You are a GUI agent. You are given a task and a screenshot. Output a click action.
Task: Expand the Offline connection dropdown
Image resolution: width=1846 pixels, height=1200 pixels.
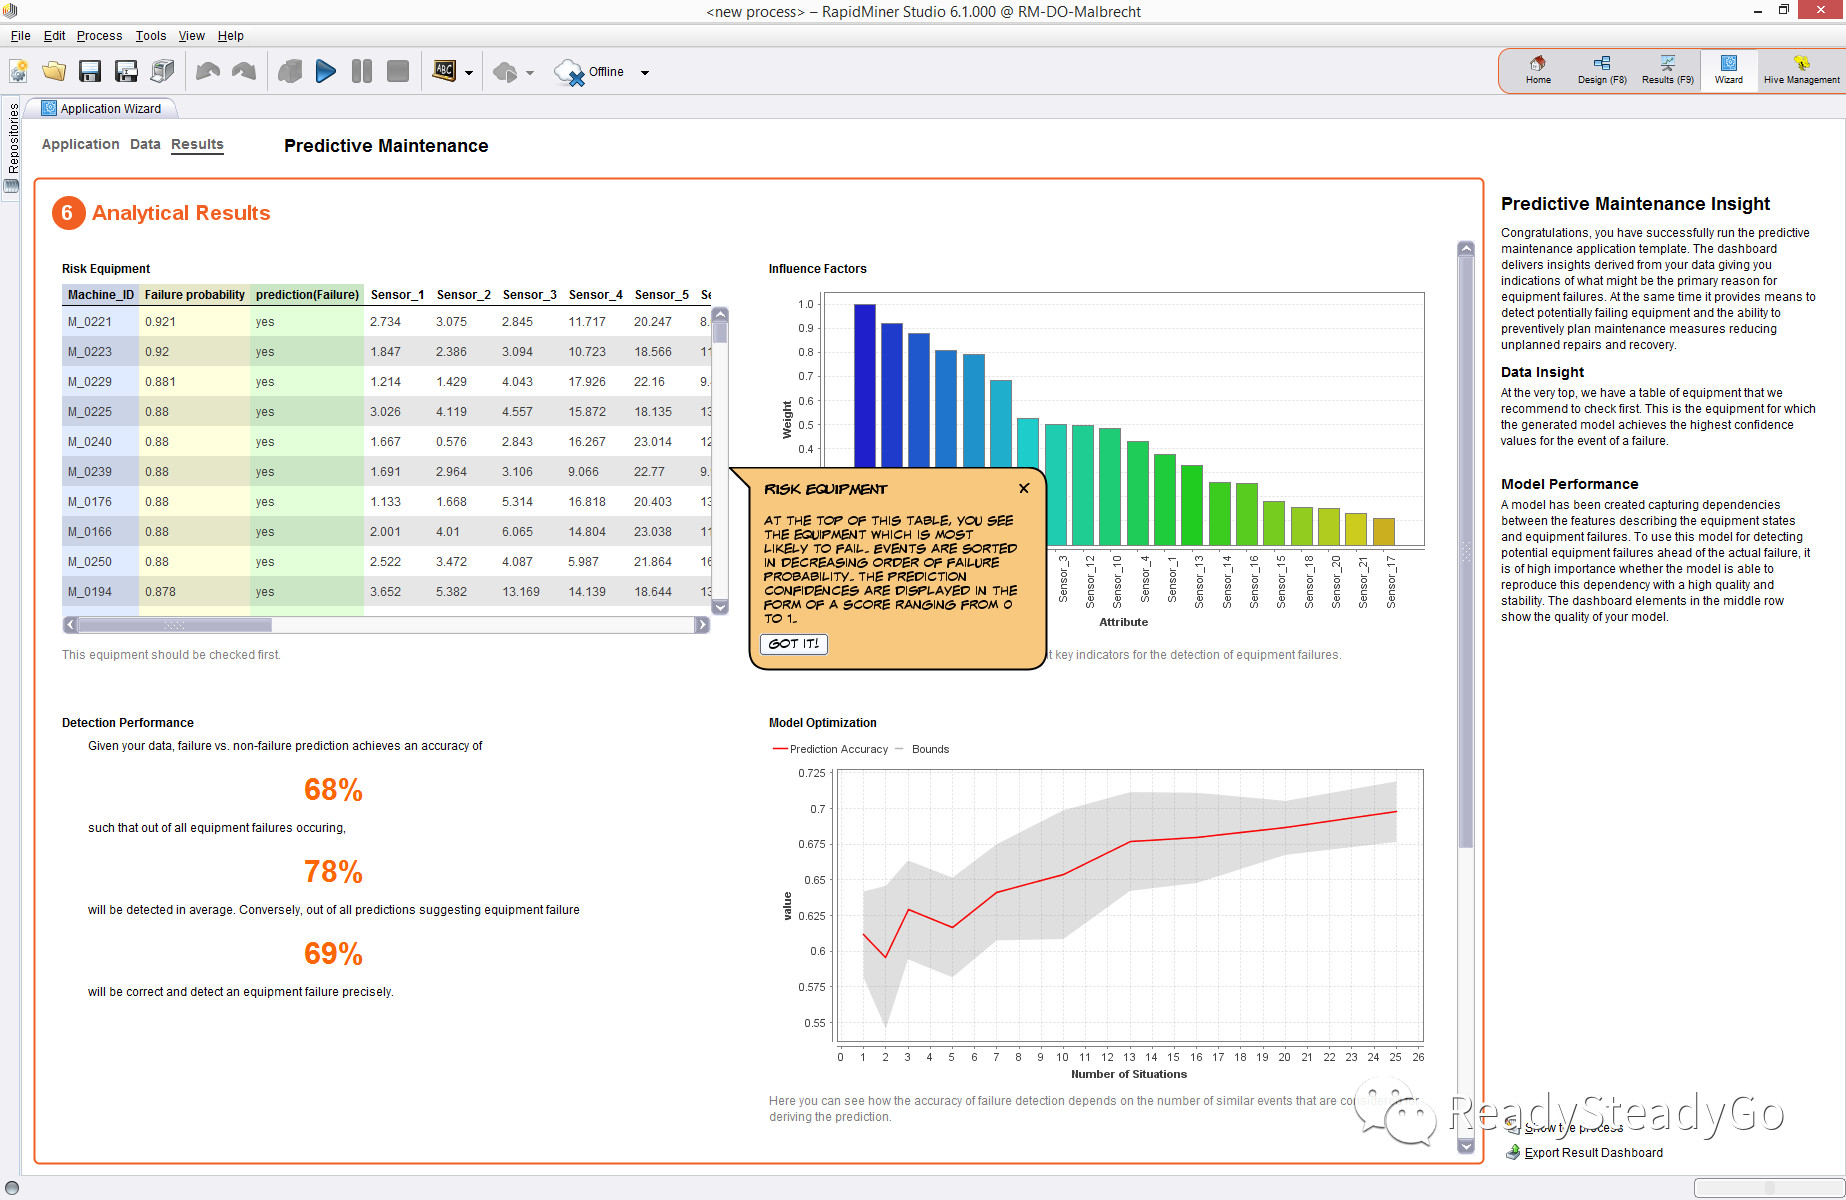coord(645,72)
